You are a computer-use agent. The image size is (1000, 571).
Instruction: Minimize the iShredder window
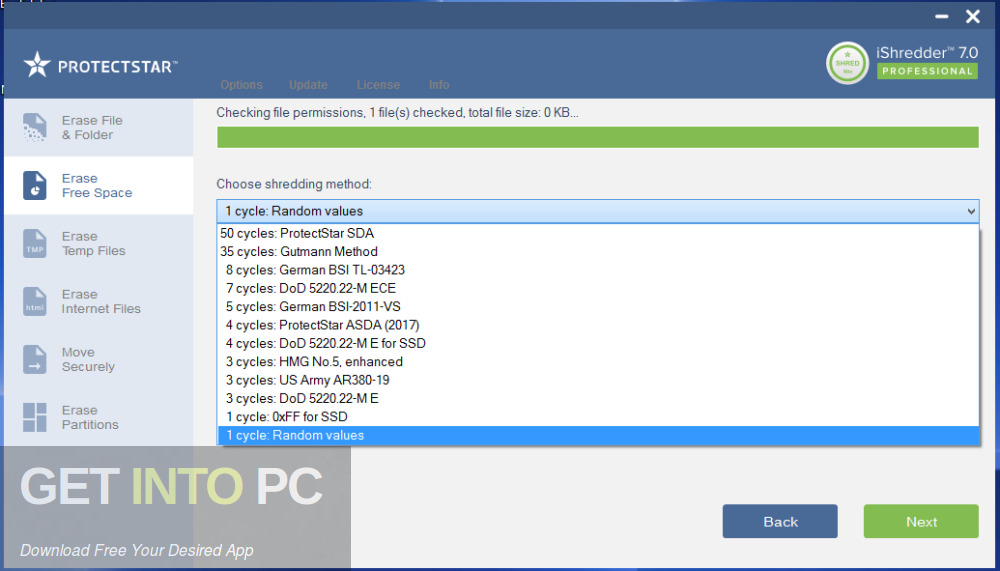941,17
